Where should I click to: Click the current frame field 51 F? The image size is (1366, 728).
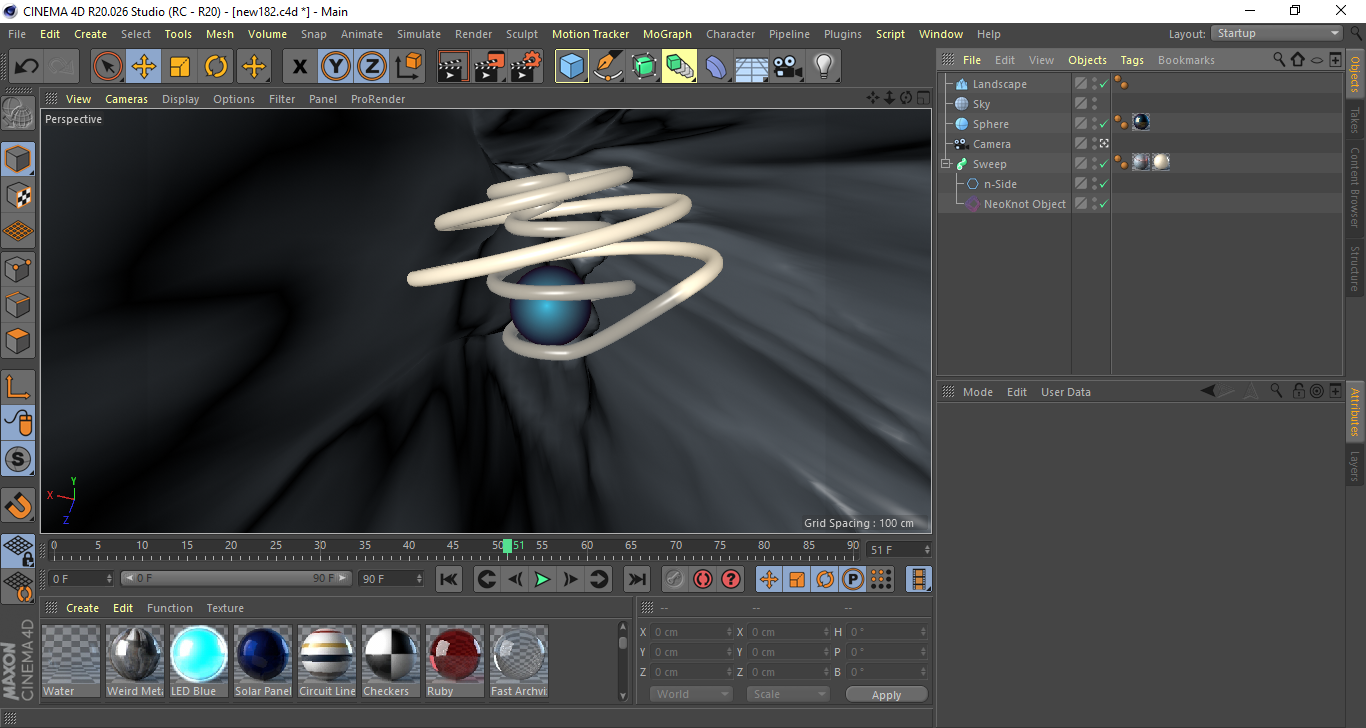pos(900,550)
